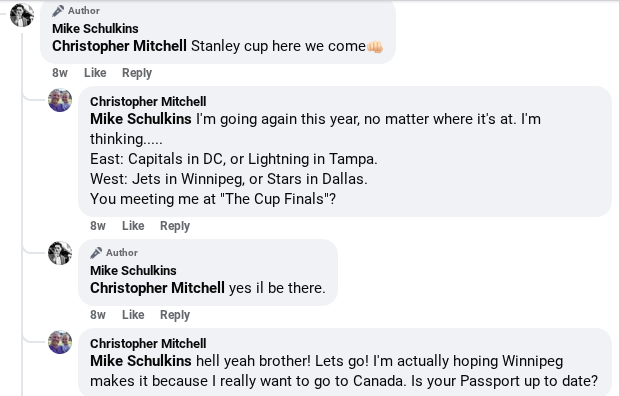
Task: Click Mike Schulkins' avatar on 'yes il be there' reply
Action: click(60, 253)
